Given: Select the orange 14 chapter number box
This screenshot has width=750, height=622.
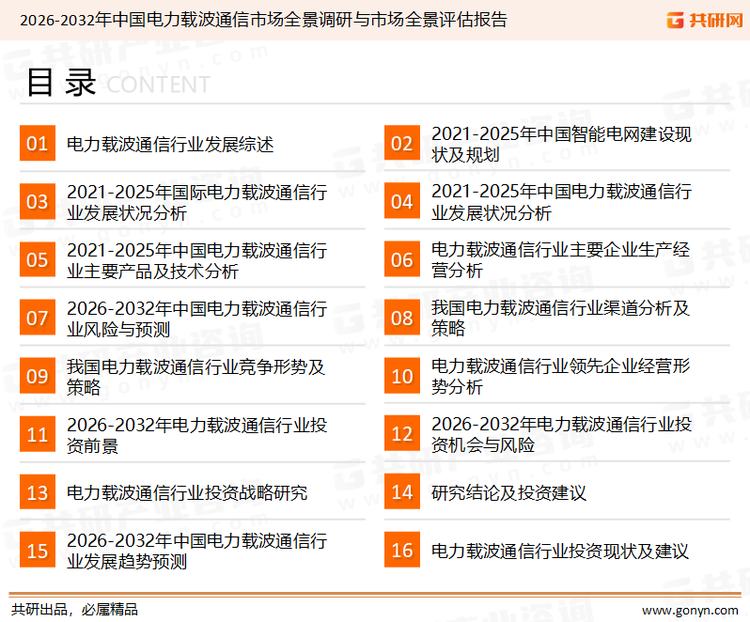Looking at the screenshot, I should click(402, 492).
